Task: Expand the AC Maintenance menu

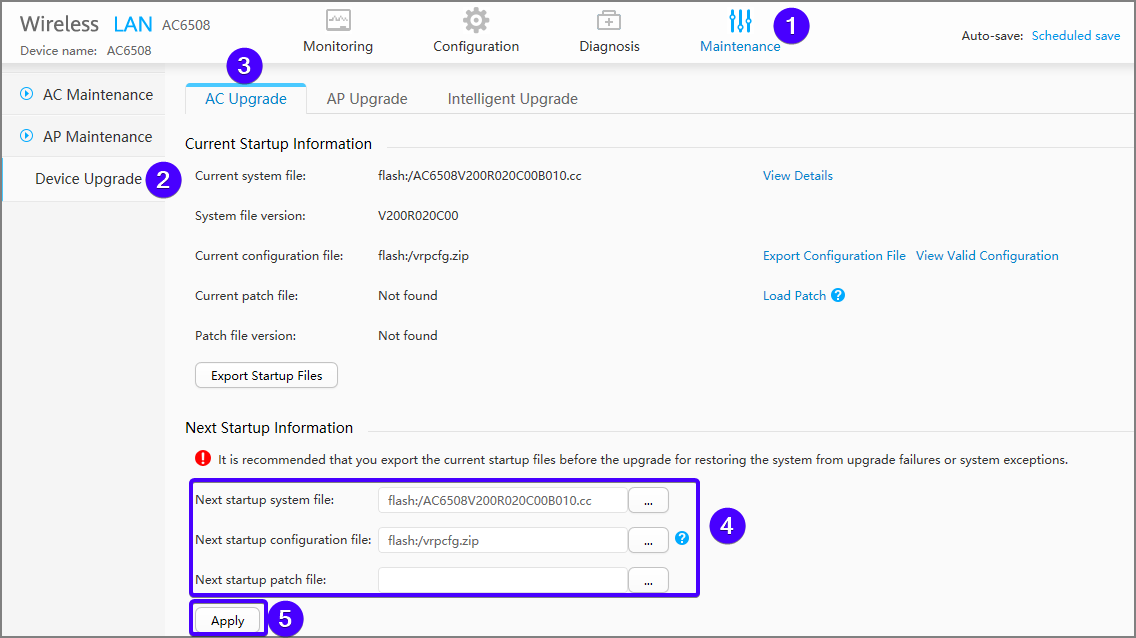Action: [x=86, y=95]
